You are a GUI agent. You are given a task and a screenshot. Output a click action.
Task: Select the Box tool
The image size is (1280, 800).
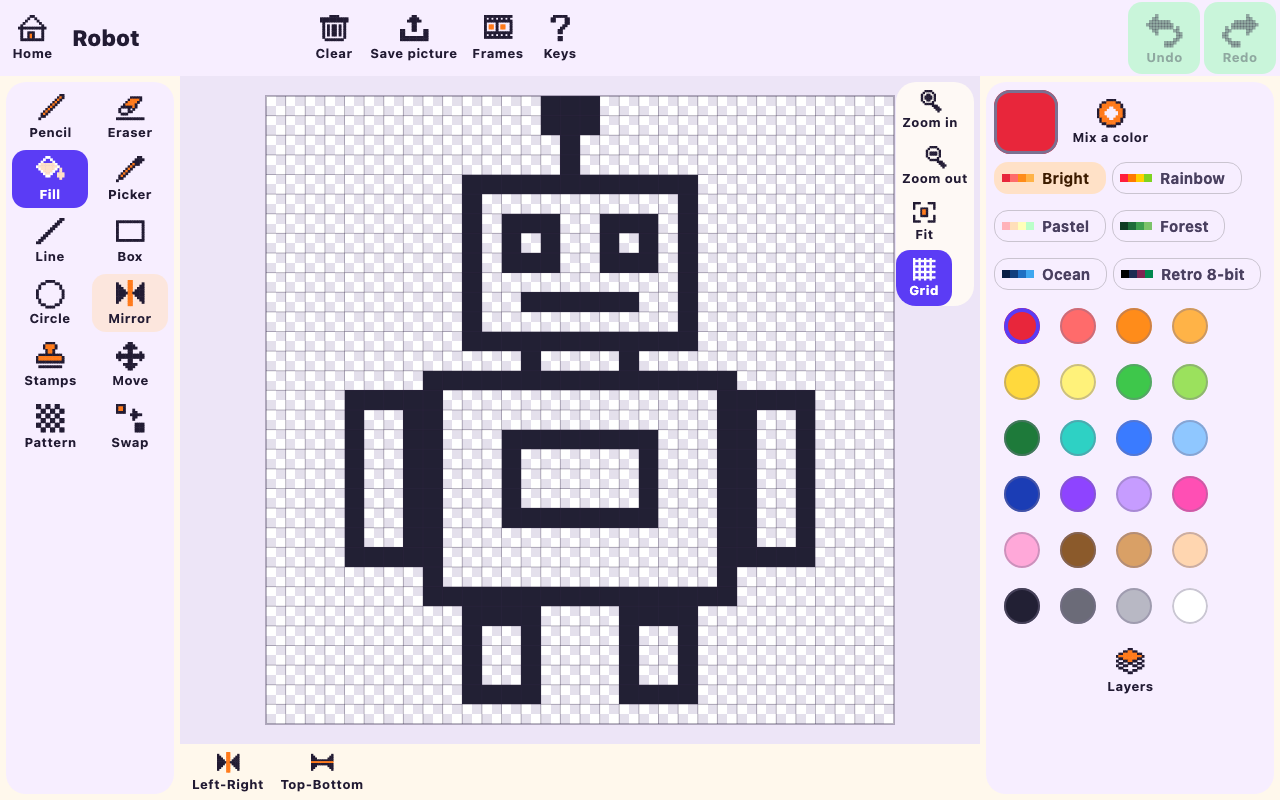(130, 241)
